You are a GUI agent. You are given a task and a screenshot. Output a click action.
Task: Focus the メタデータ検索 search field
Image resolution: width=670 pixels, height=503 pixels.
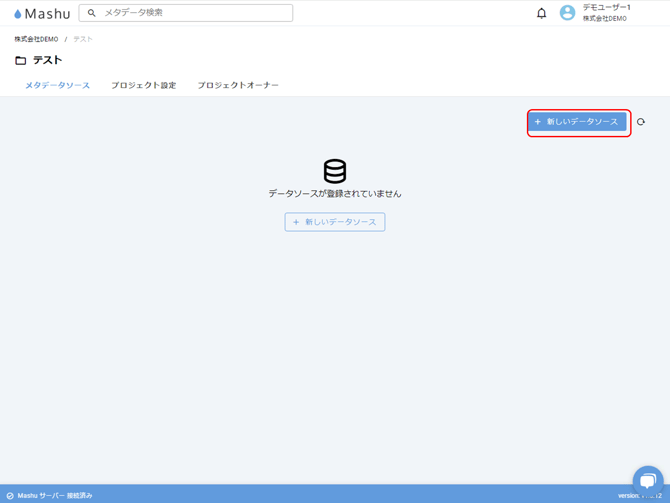click(190, 13)
